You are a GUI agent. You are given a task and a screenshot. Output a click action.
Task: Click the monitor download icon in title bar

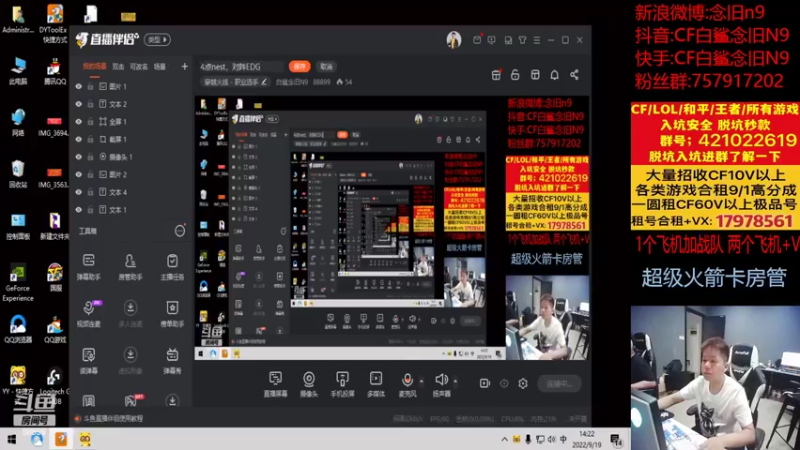[491, 40]
